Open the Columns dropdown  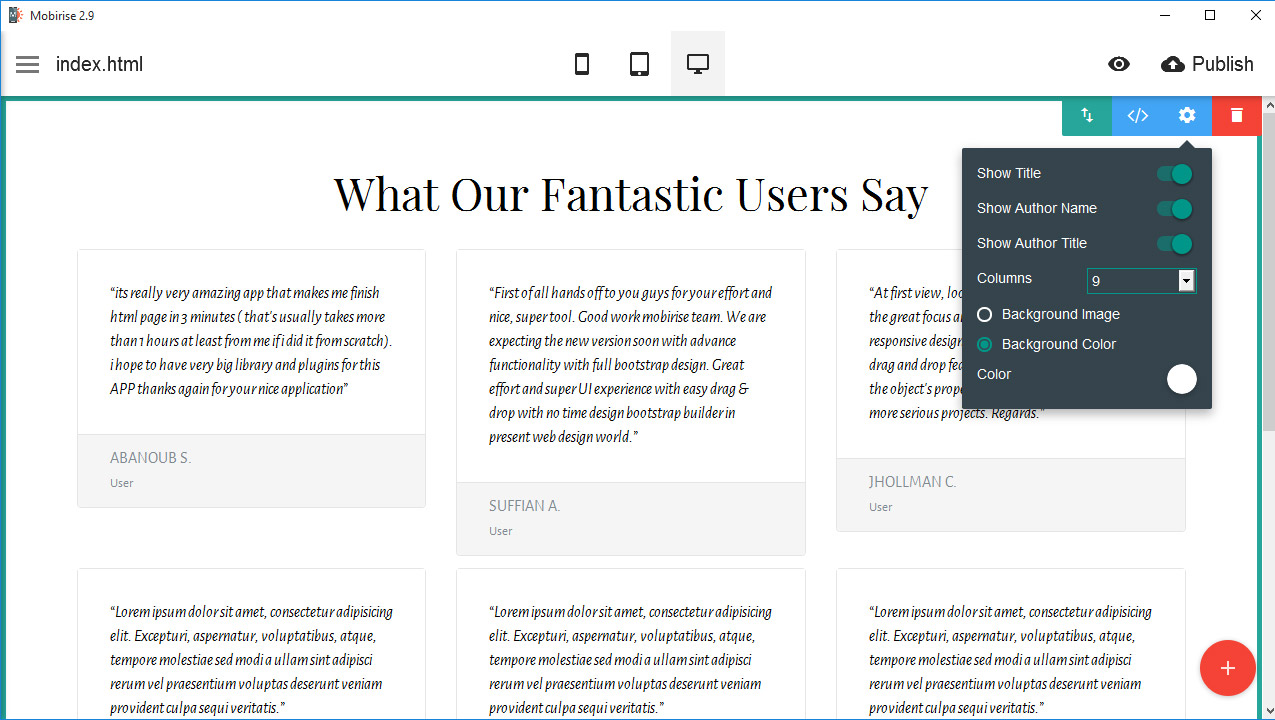[x=1186, y=281]
